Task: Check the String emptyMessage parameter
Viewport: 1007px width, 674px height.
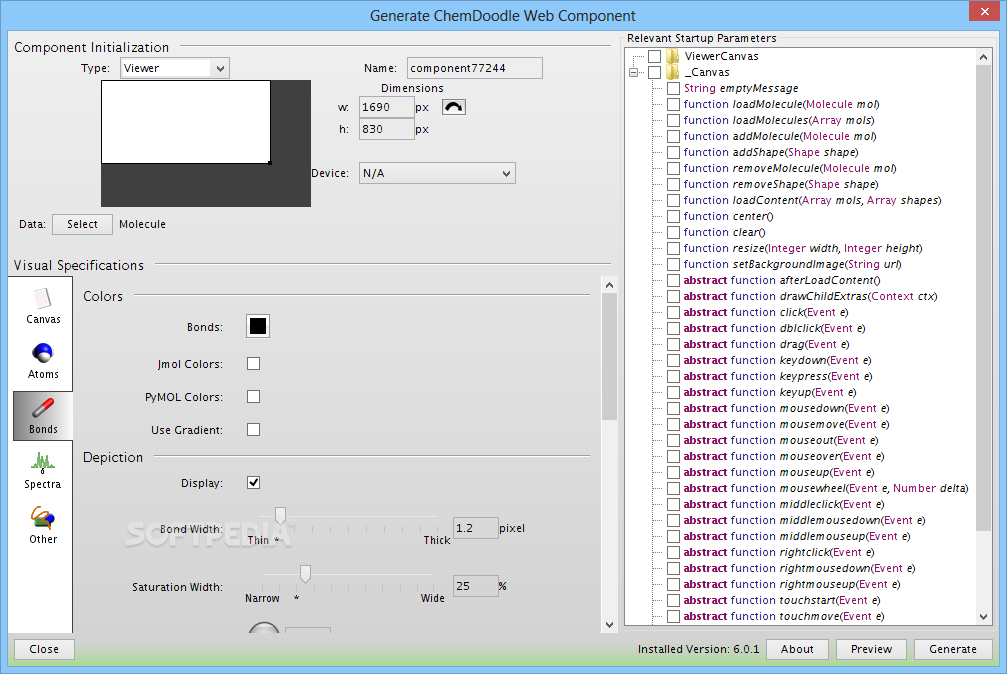Action: 673,88
